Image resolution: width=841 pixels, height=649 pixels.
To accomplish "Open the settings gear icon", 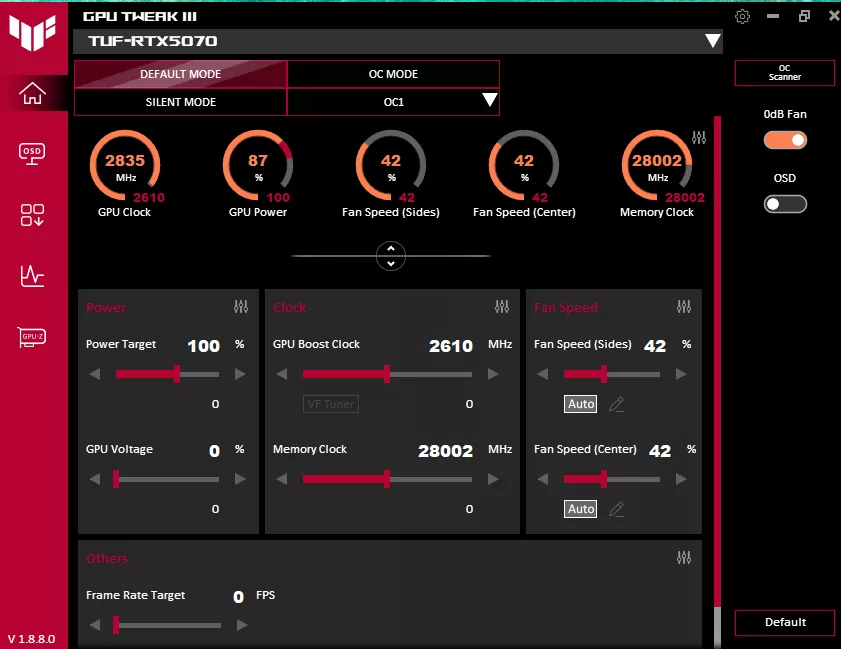I will [x=742, y=16].
